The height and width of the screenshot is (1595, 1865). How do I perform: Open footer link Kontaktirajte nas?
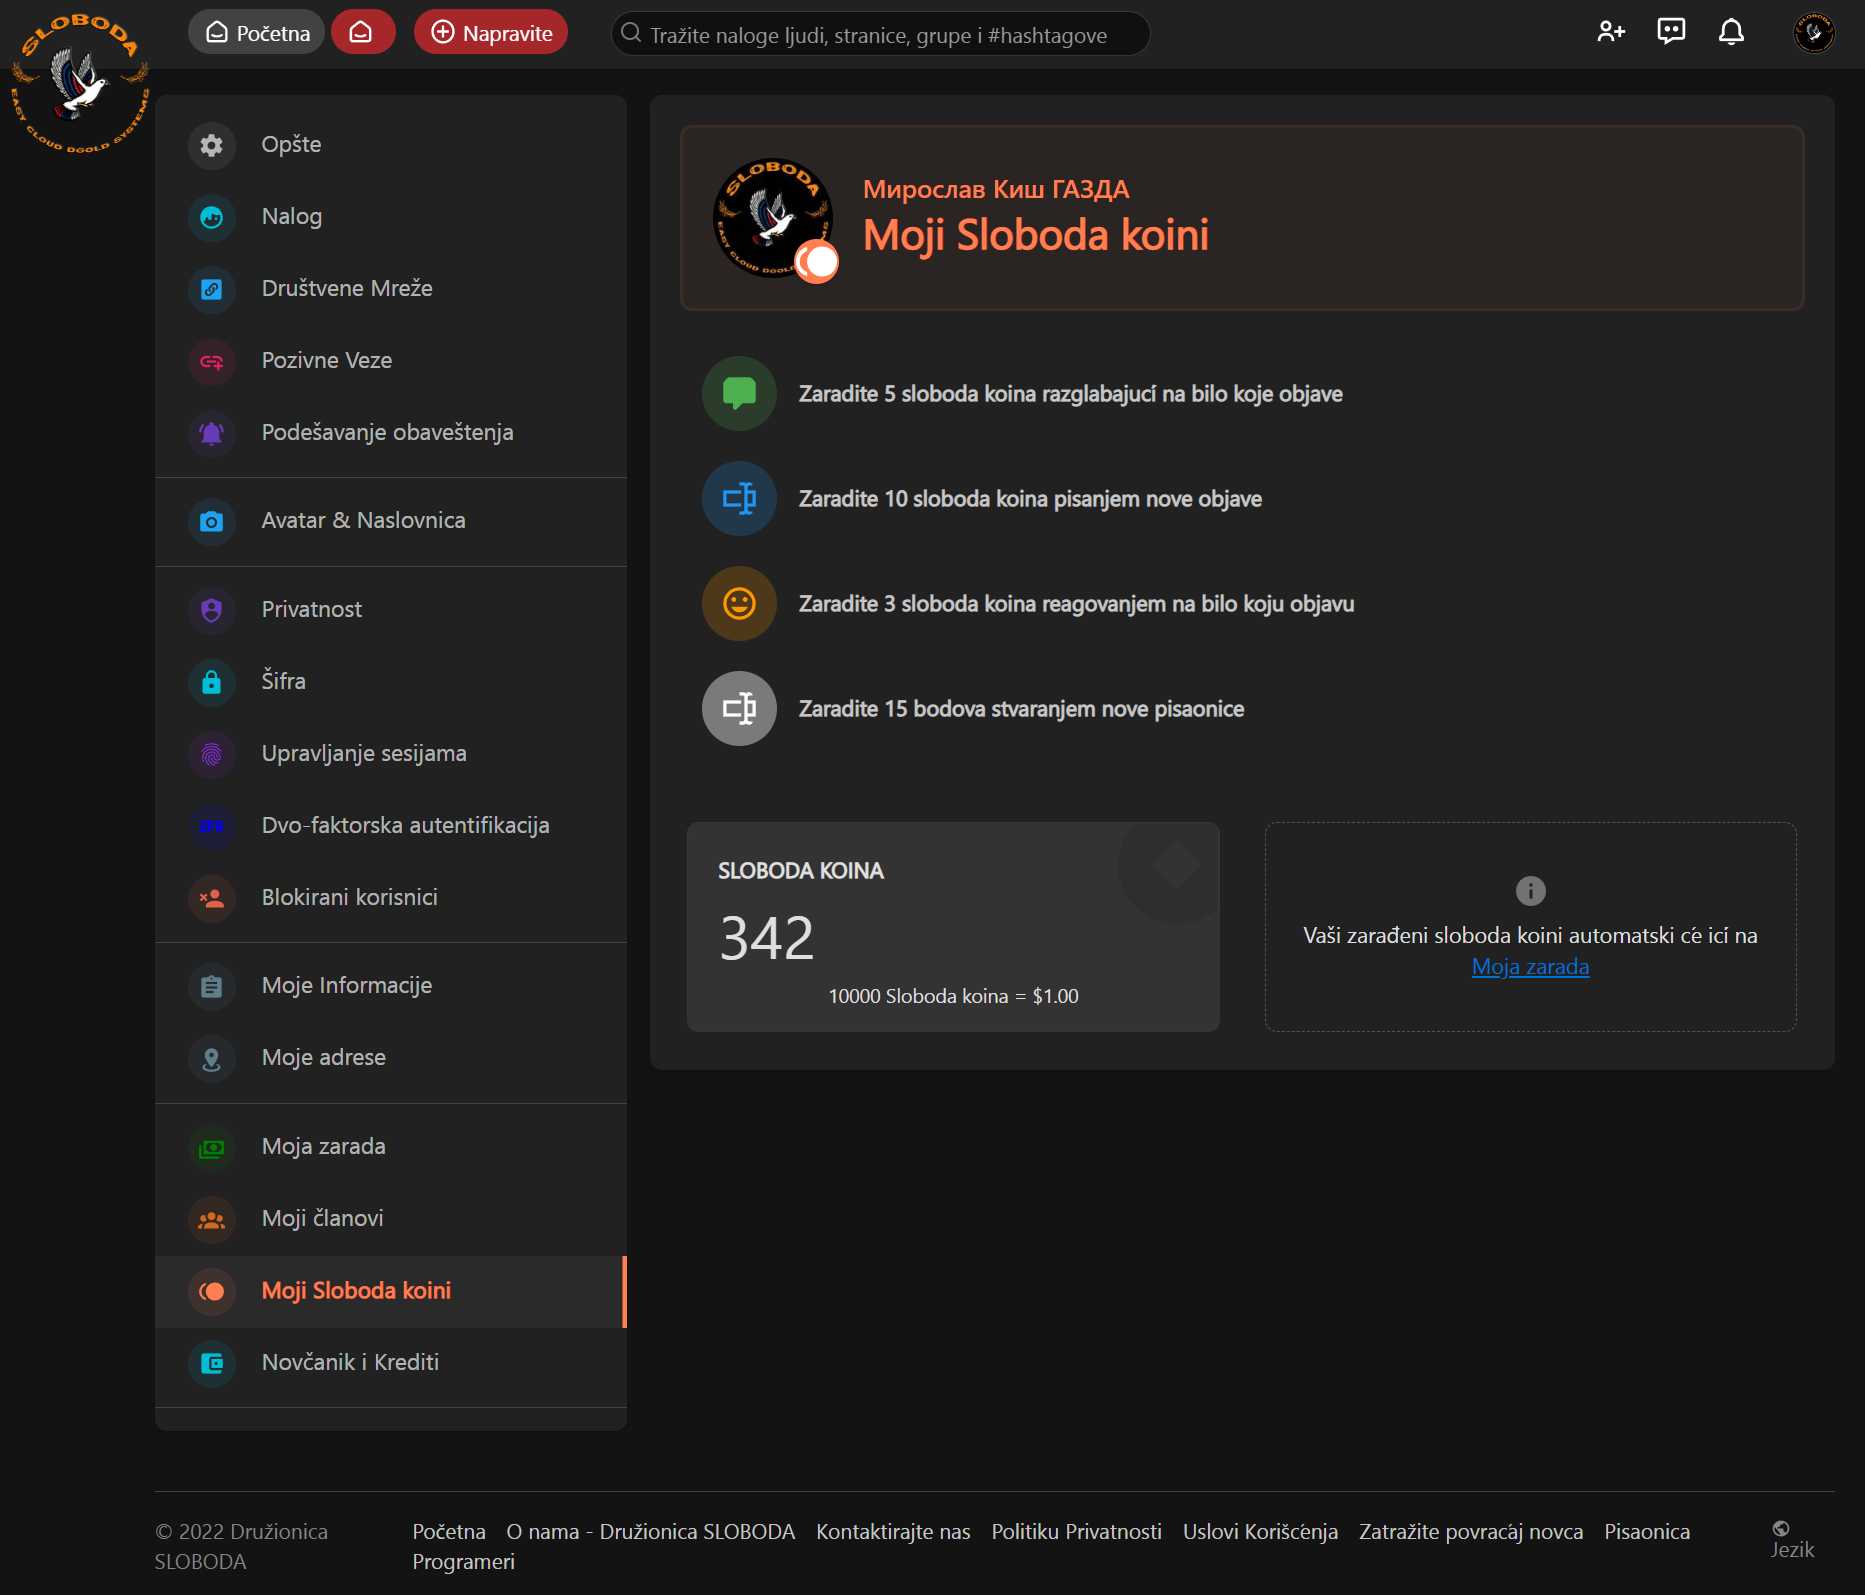point(893,1532)
